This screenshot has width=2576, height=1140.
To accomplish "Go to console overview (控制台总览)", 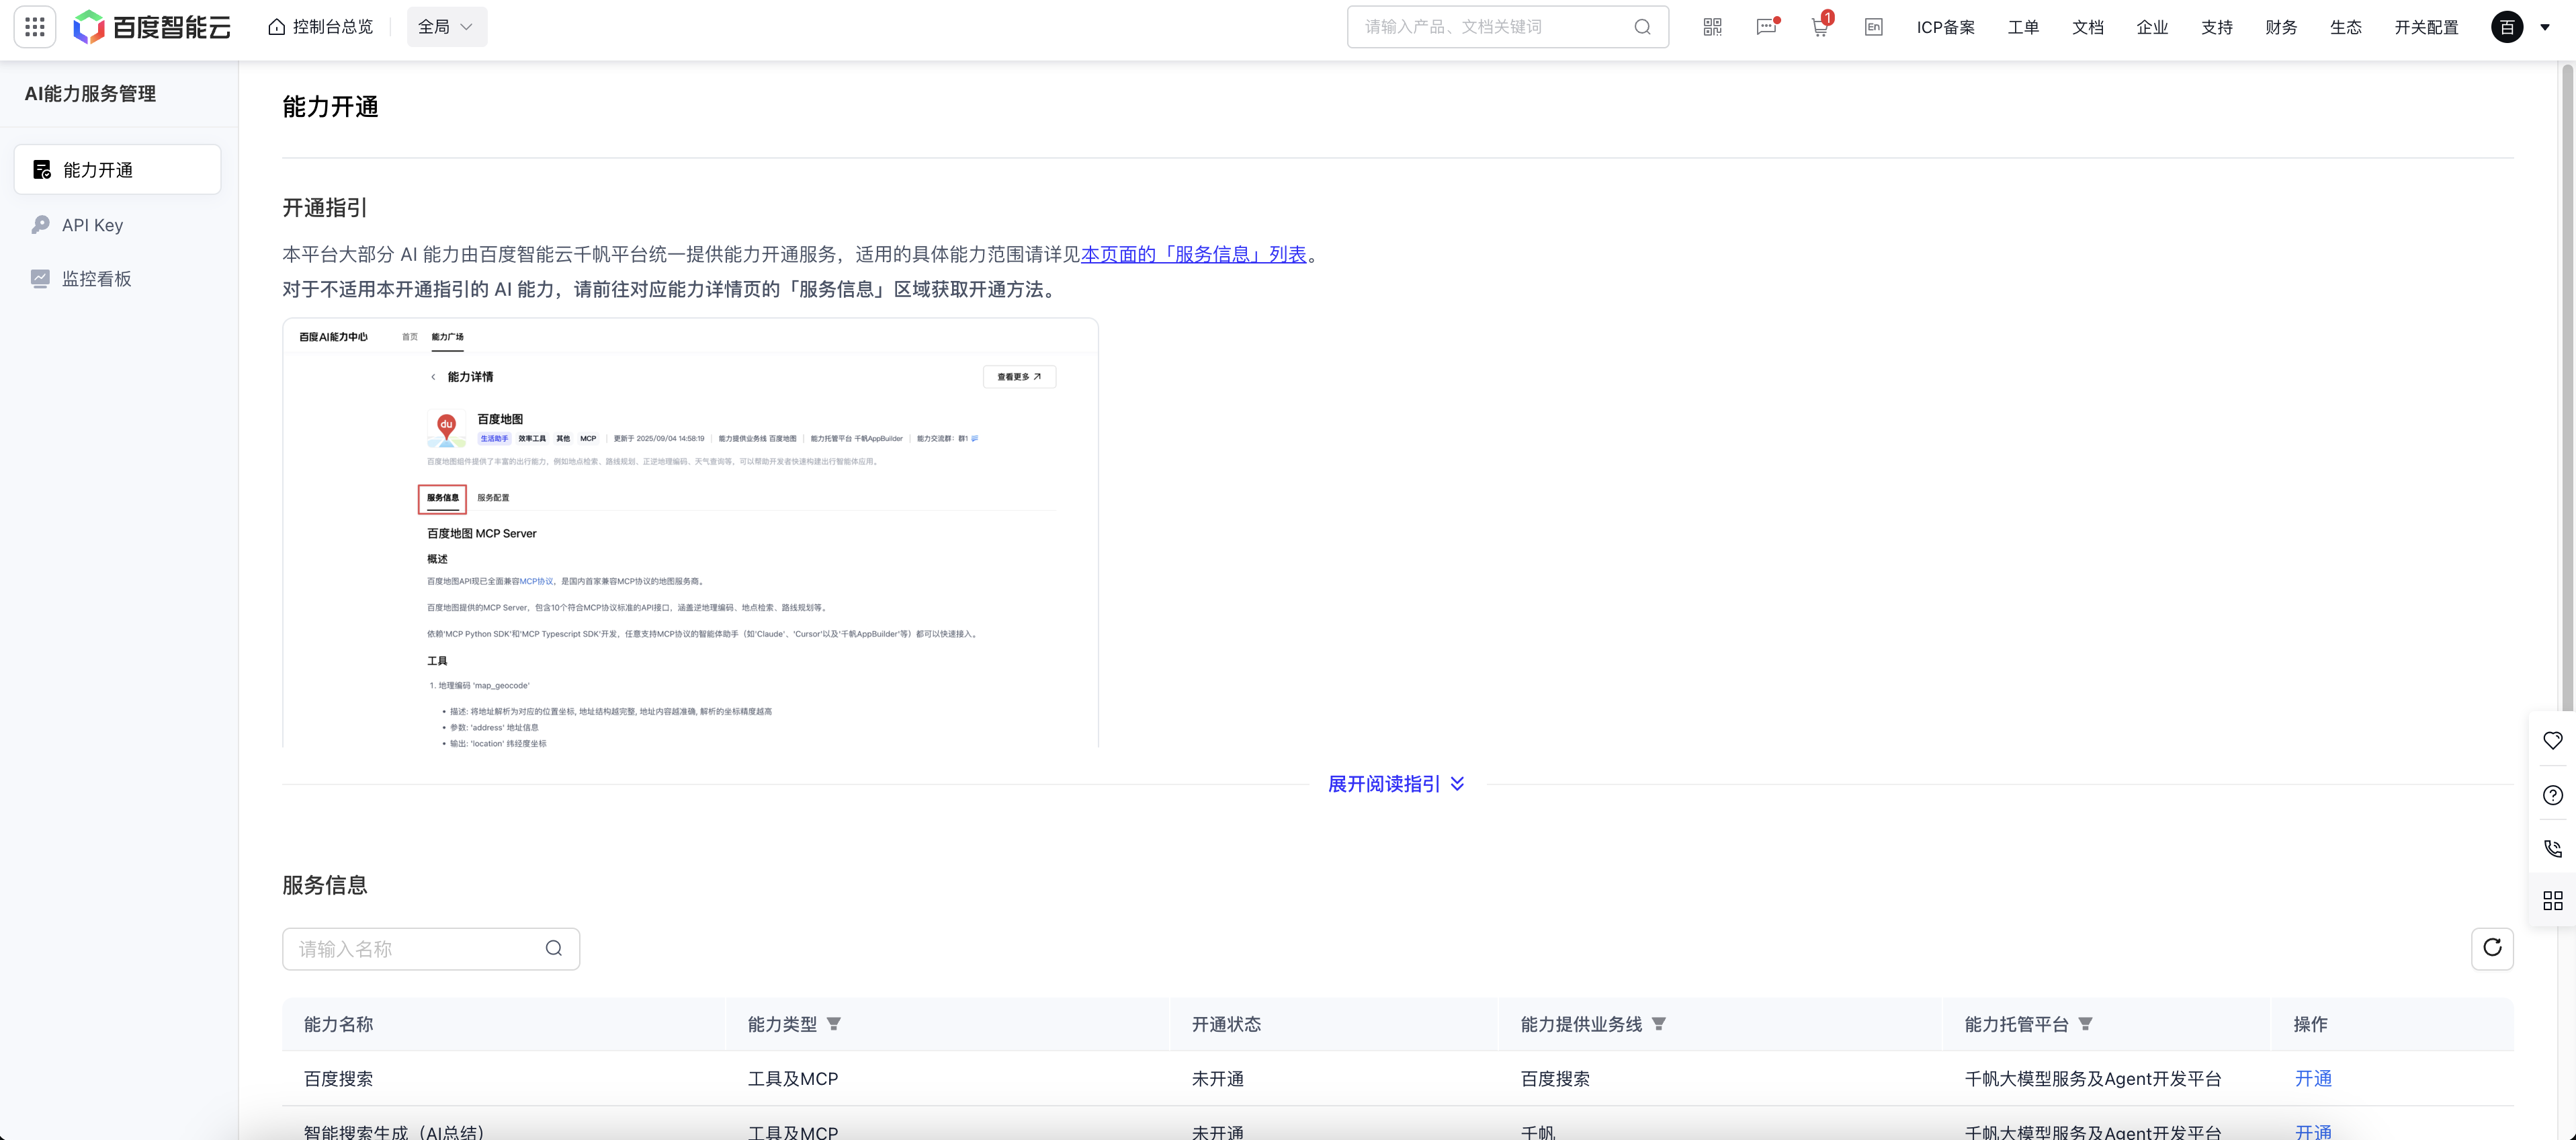I will tap(320, 27).
